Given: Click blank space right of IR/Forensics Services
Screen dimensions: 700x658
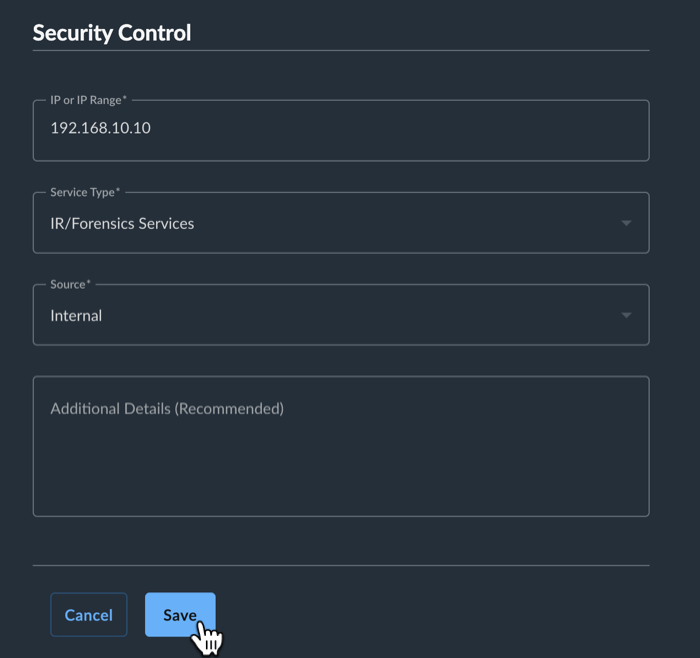Looking at the screenshot, I should pyautogui.click(x=402, y=223).
